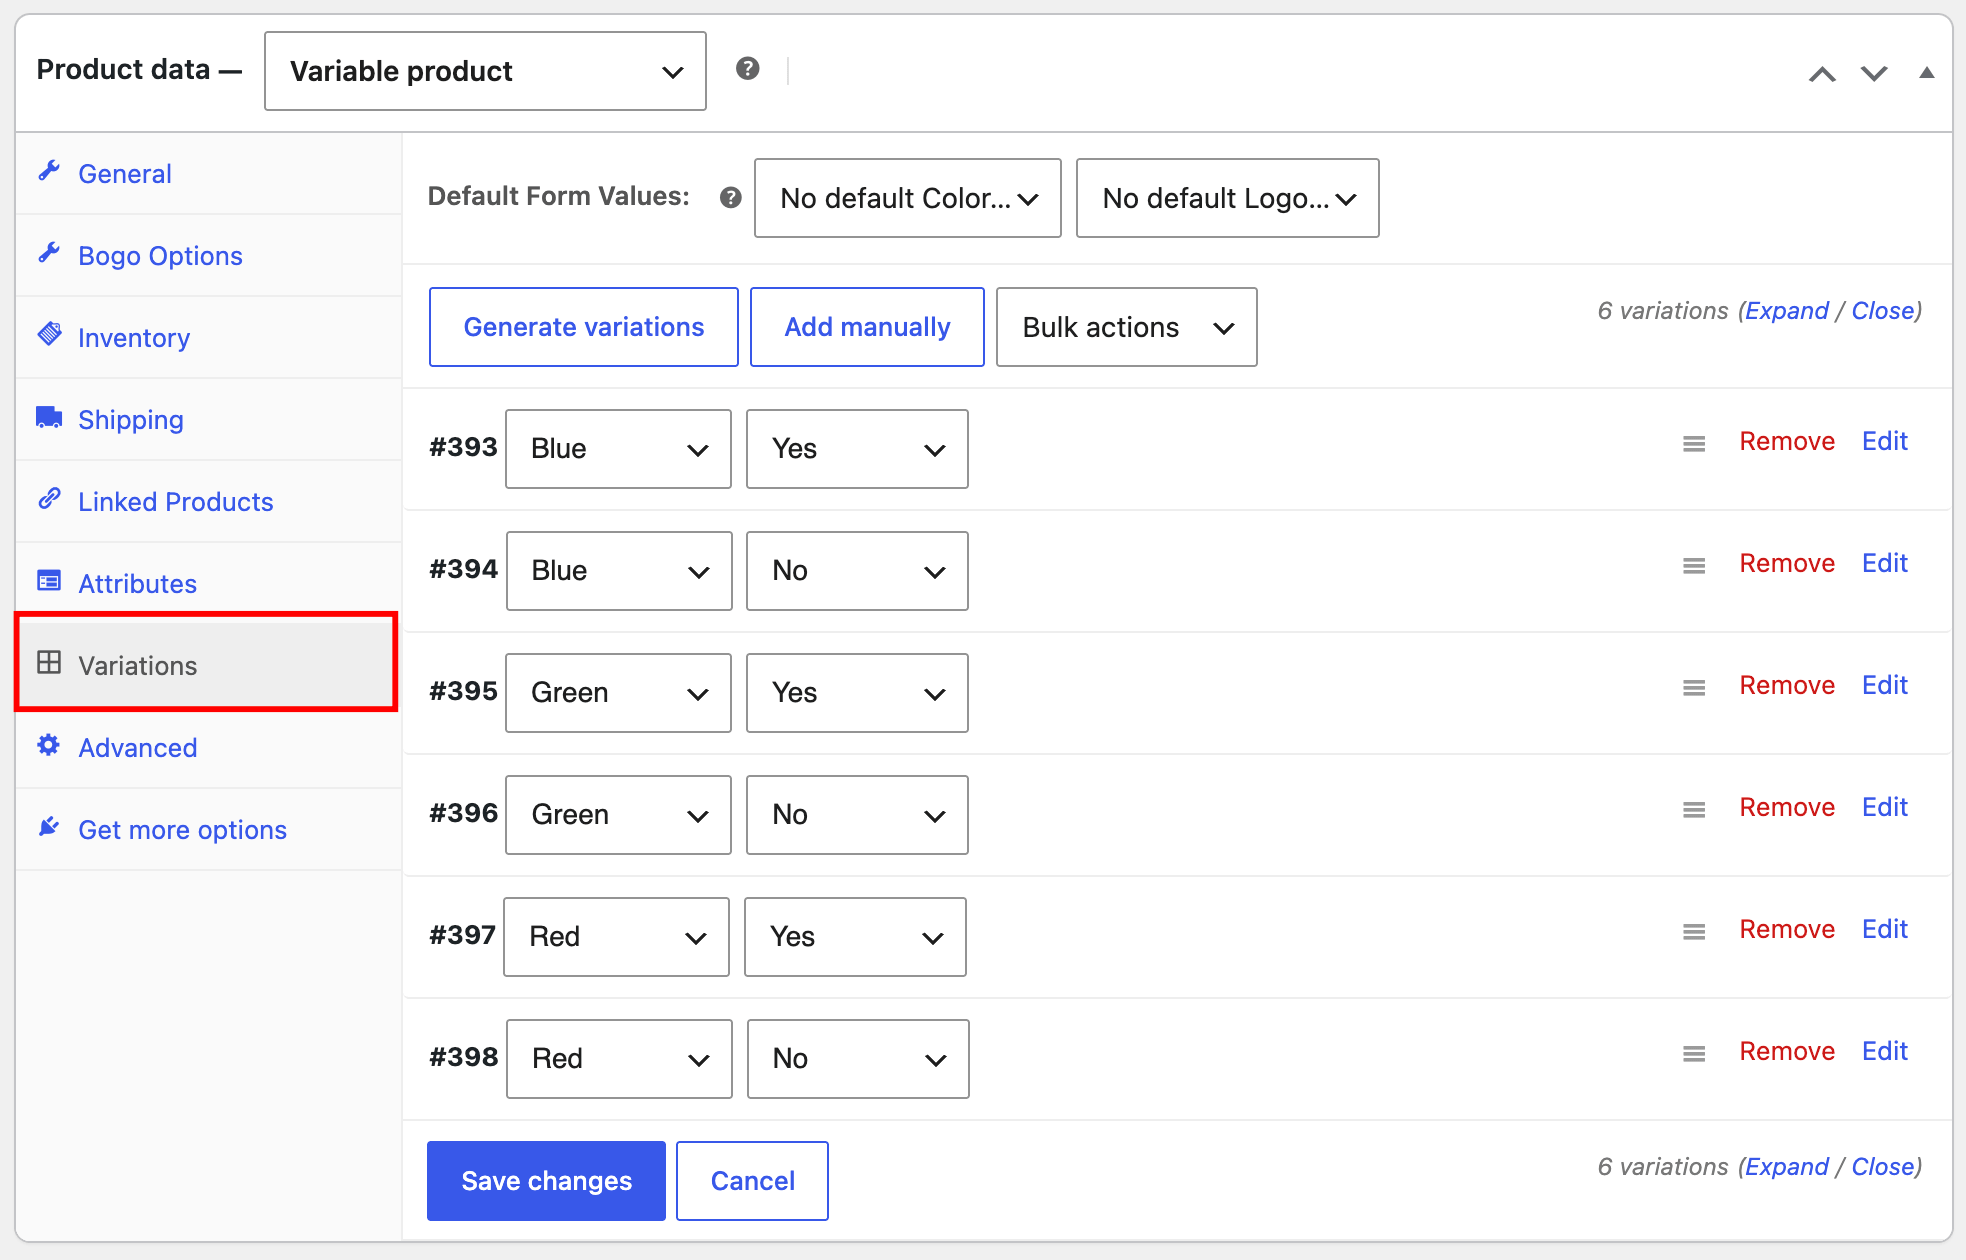Open the Get more options tab

point(208,829)
